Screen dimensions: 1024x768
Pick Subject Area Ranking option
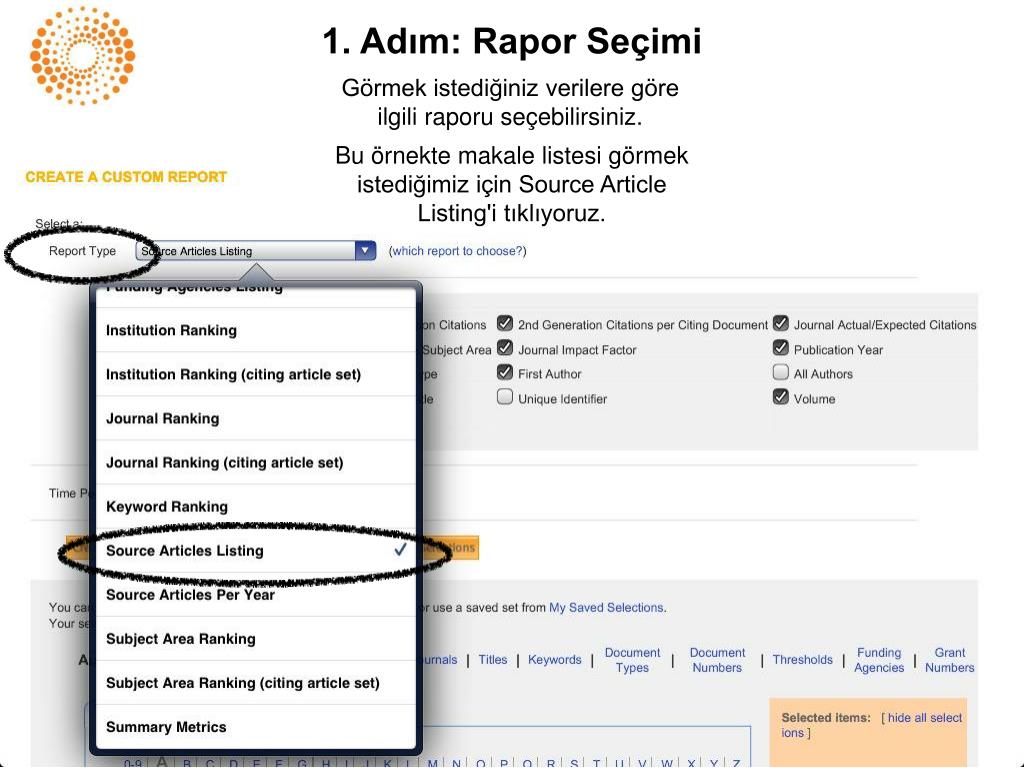(256, 639)
